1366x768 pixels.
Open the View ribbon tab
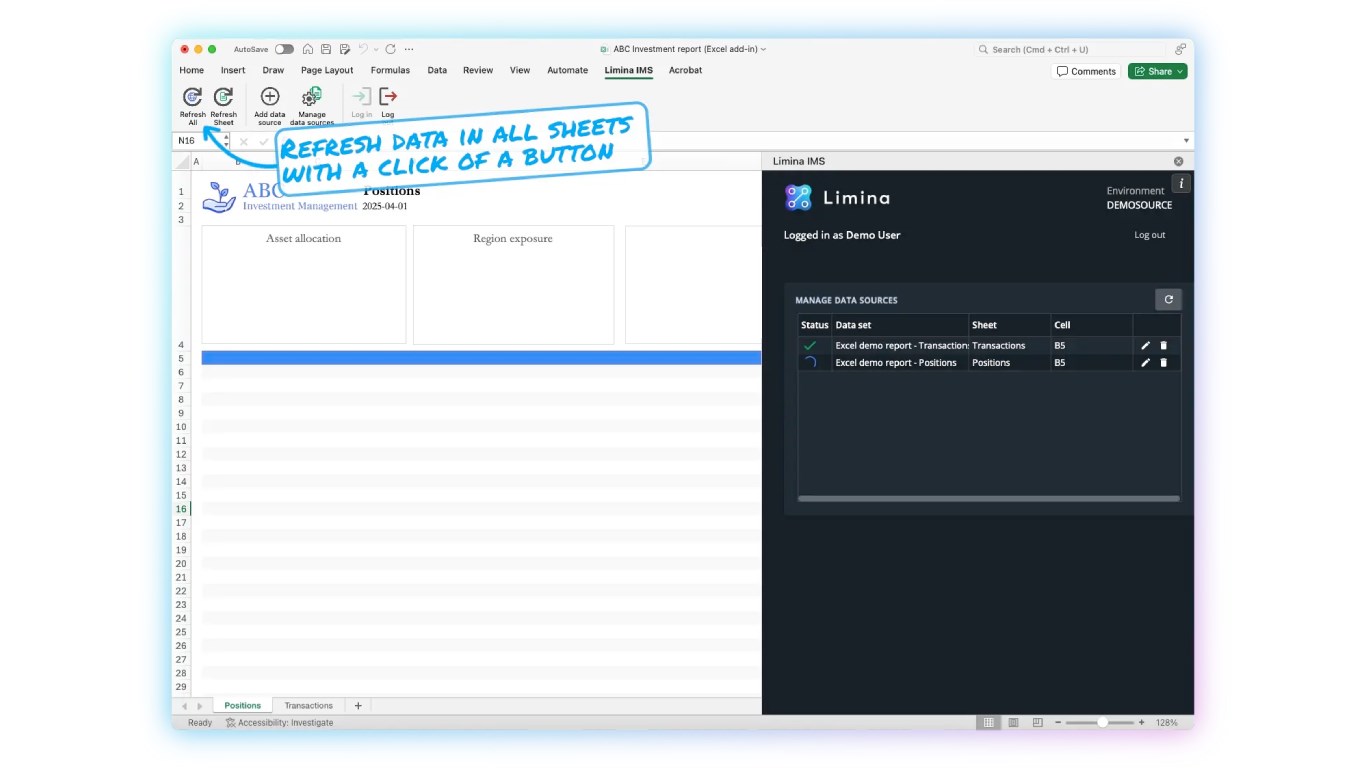point(520,70)
